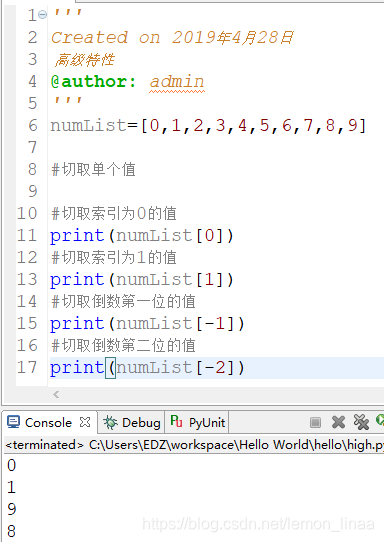Remove all terminated launches, double X icon
The width and height of the screenshot is (384, 542).
click(361, 422)
